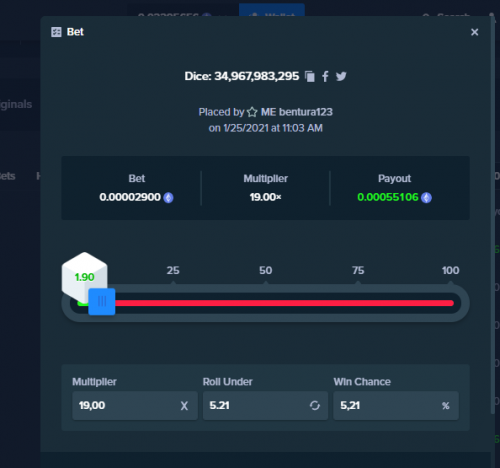Click slider scale label 50
Viewport: 500px width, 468px height.
tap(266, 270)
